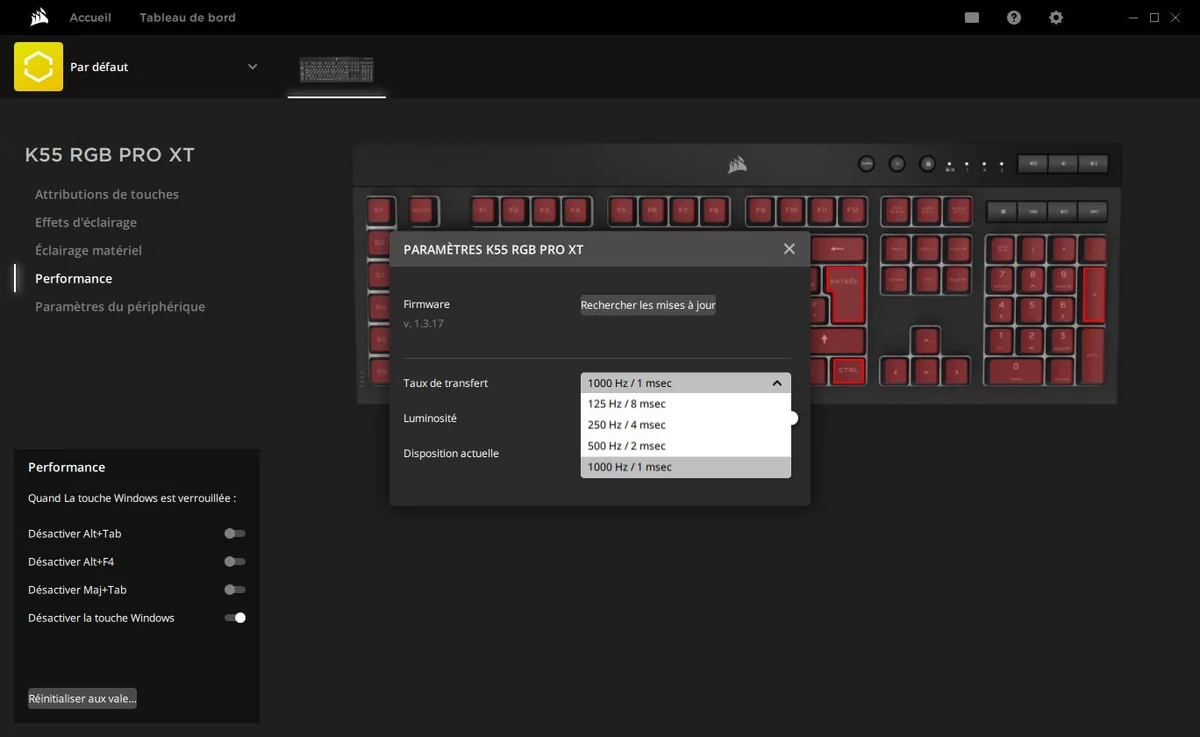Click the firmware version v. 1.3.17 text
Image resolution: width=1200 pixels, height=737 pixels.
423,324
